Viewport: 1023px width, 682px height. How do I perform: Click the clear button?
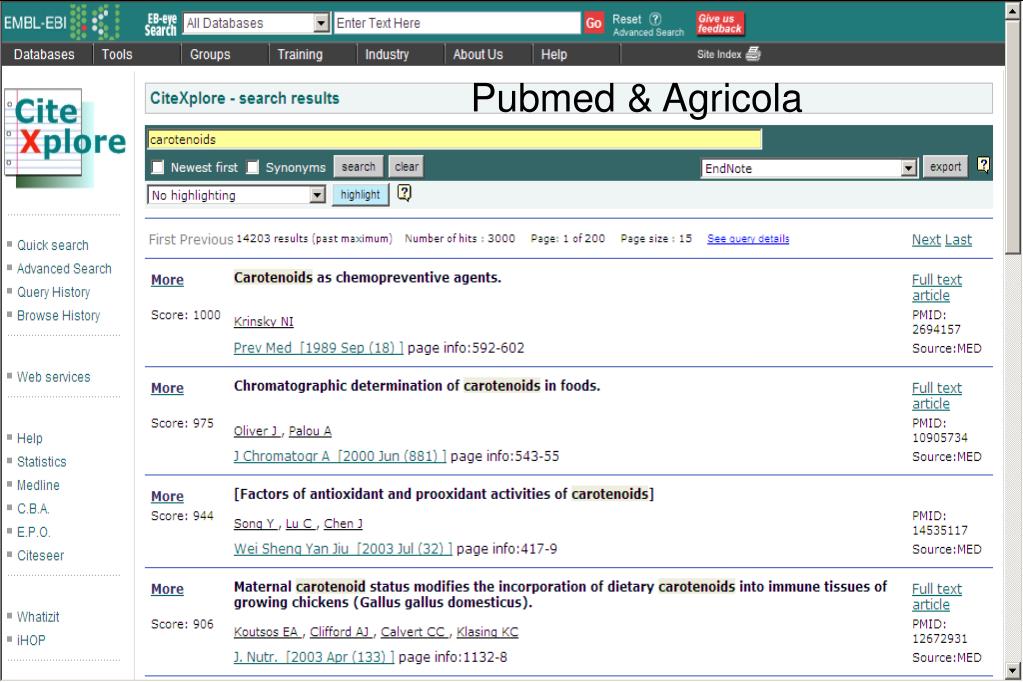pos(406,167)
